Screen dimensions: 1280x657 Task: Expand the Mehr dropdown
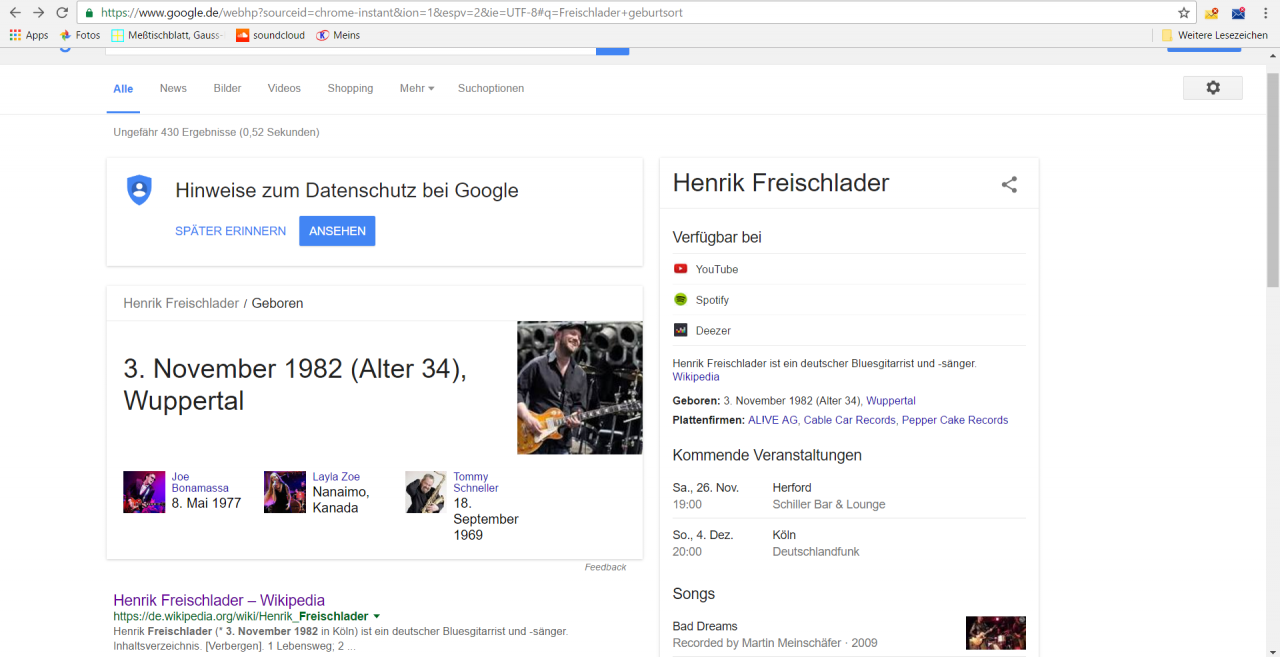coord(417,88)
